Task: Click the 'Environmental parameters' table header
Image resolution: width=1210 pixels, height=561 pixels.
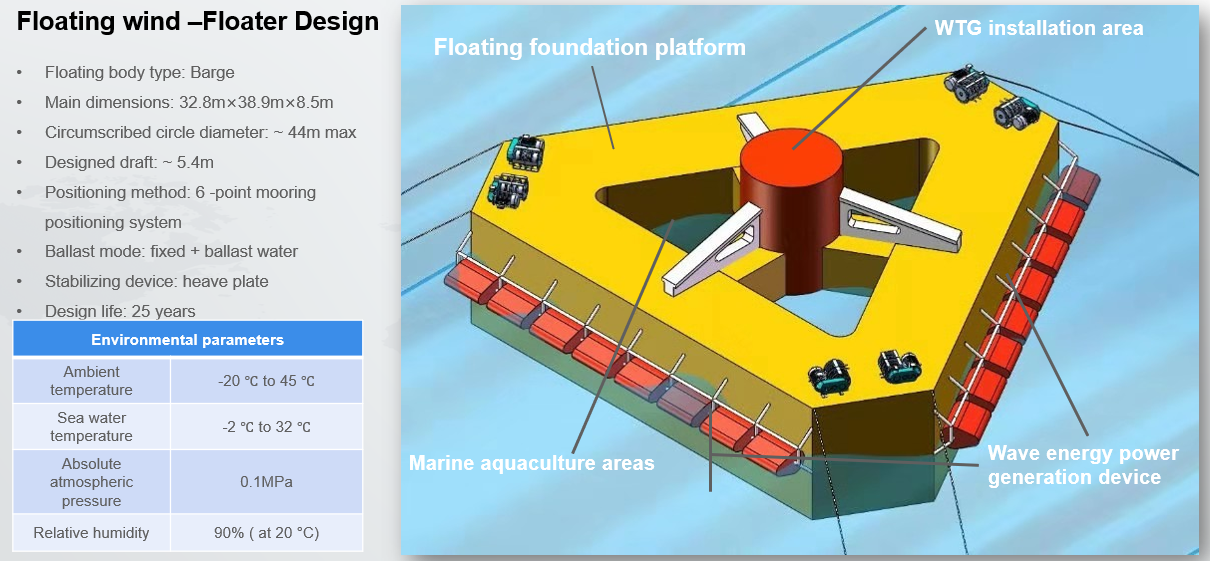Action: coord(187,339)
